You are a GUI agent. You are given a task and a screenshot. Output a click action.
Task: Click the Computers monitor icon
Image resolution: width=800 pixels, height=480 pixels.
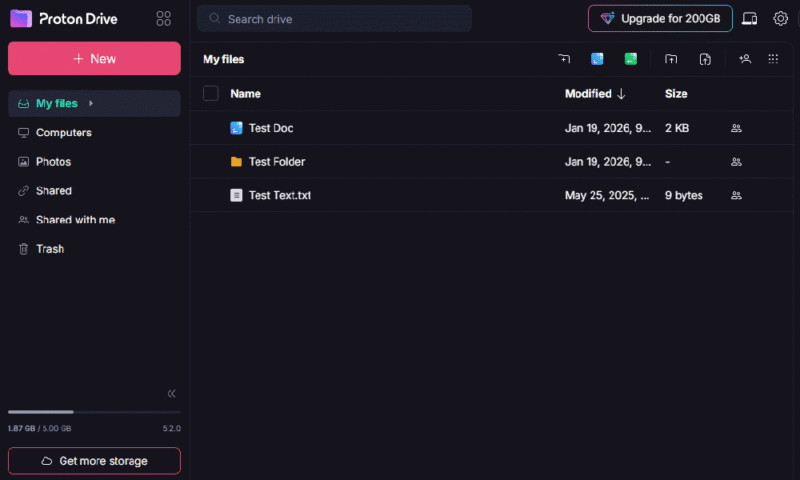click(x=23, y=133)
